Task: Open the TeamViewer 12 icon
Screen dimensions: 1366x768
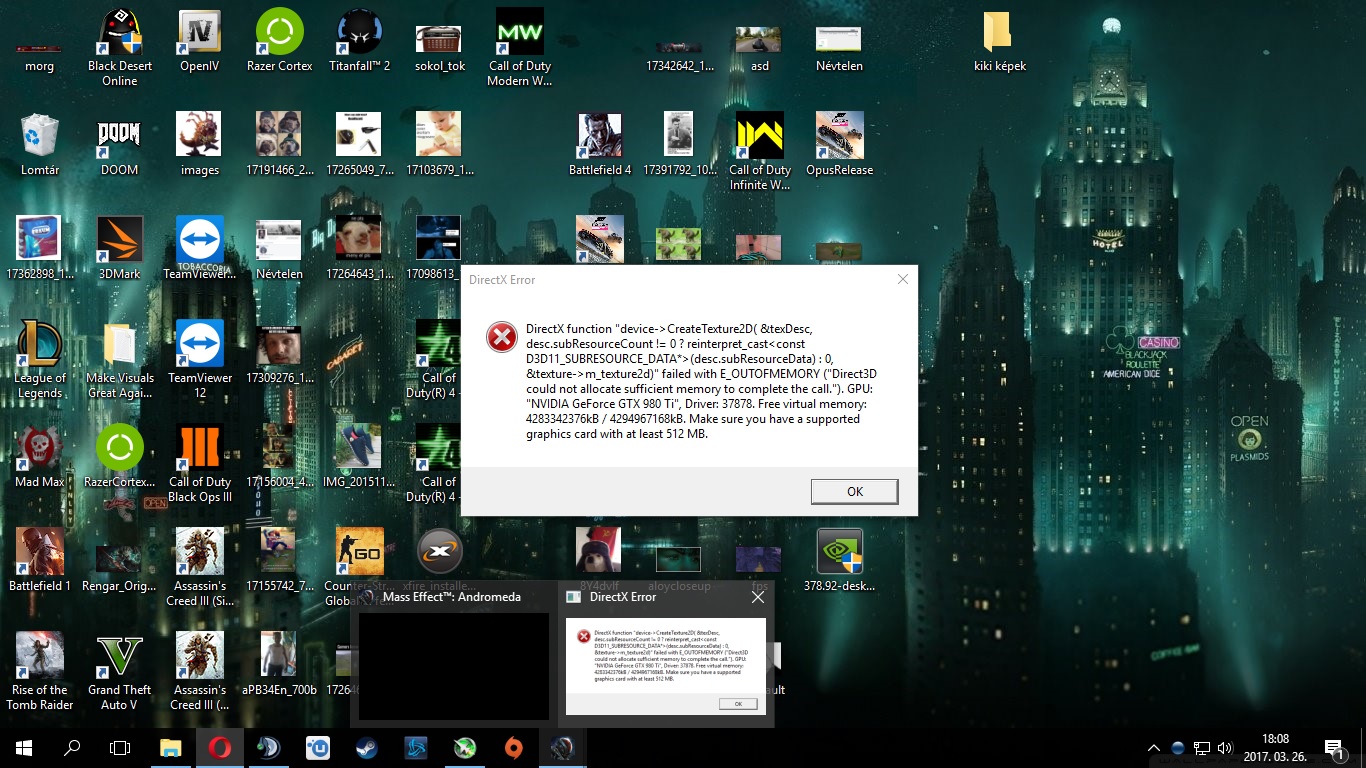Action: click(x=200, y=360)
